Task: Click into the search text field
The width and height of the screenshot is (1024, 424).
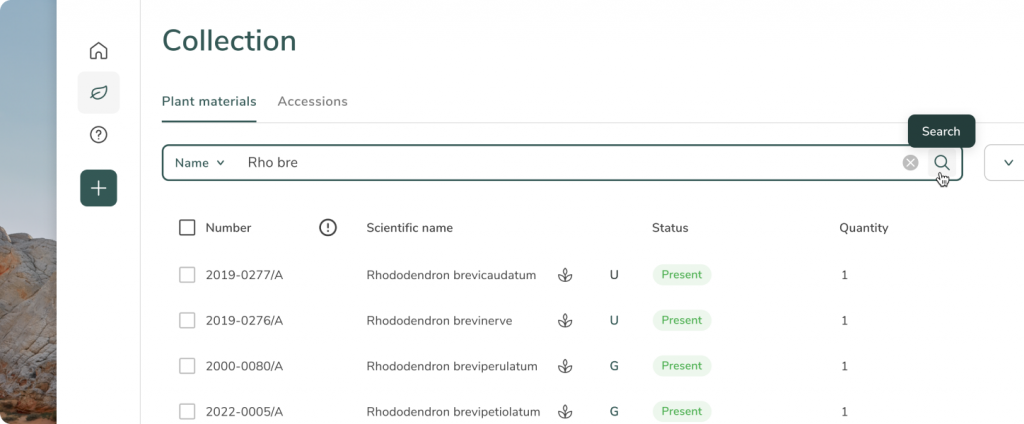Action: coord(560,163)
